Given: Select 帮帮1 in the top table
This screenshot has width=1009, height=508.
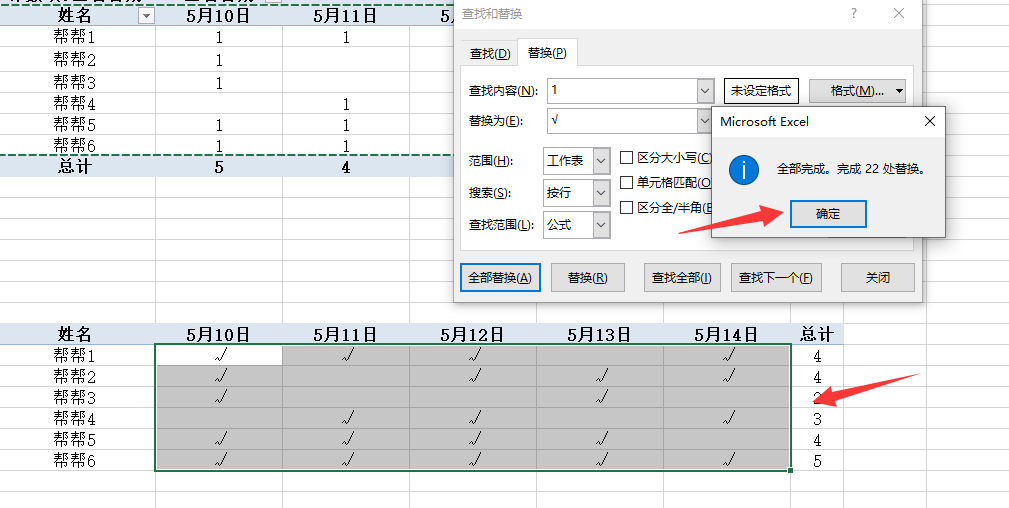Looking at the screenshot, I should (x=75, y=37).
